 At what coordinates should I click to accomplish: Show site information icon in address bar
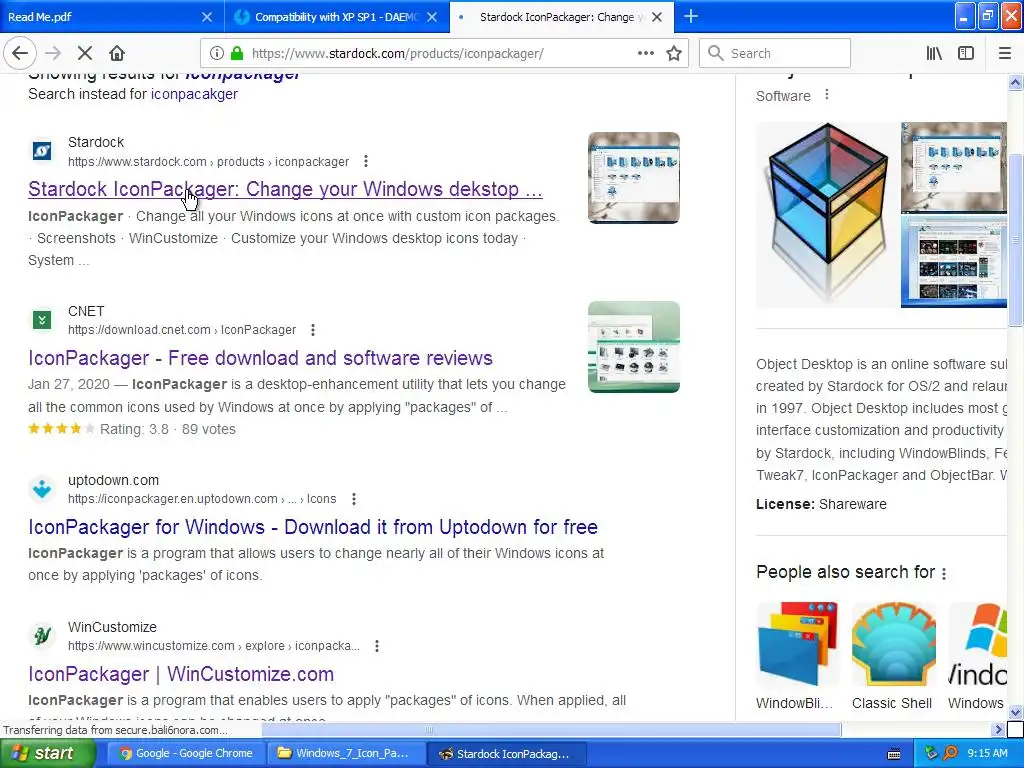click(217, 53)
